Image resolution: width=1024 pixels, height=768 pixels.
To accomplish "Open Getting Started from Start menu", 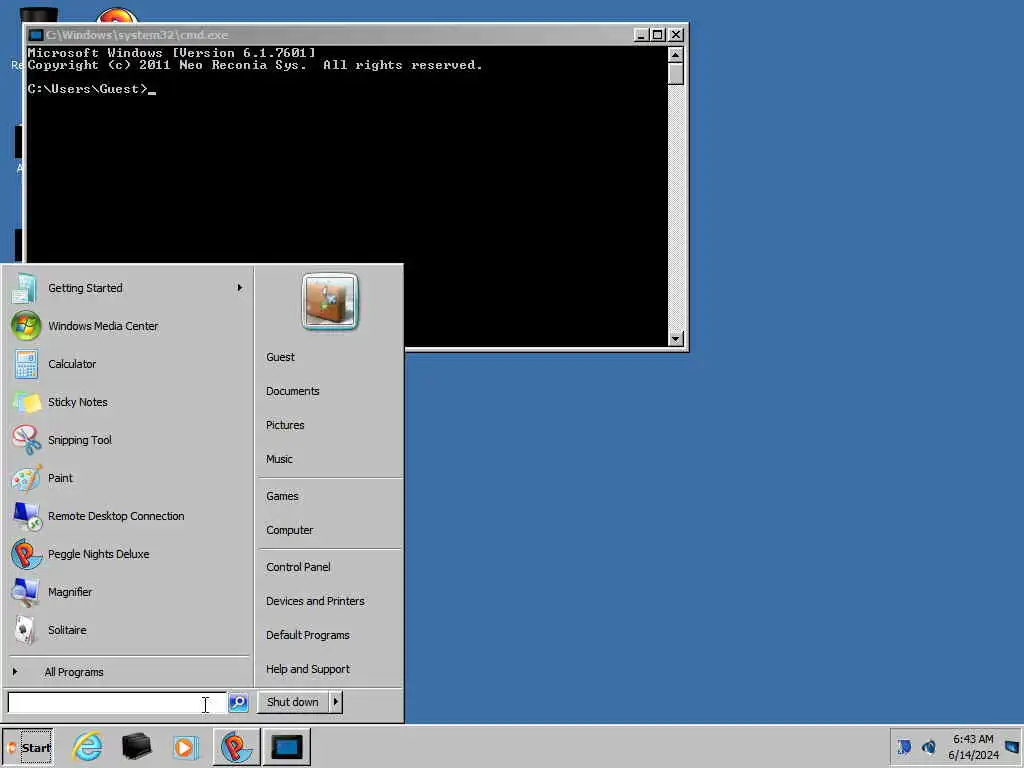I will (129, 288).
